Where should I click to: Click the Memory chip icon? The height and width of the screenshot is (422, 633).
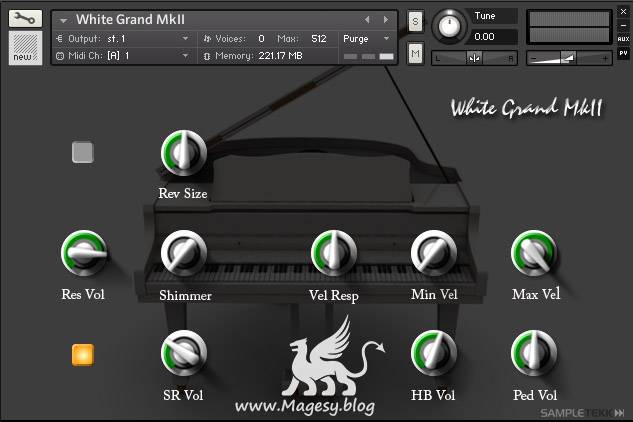click(207, 56)
